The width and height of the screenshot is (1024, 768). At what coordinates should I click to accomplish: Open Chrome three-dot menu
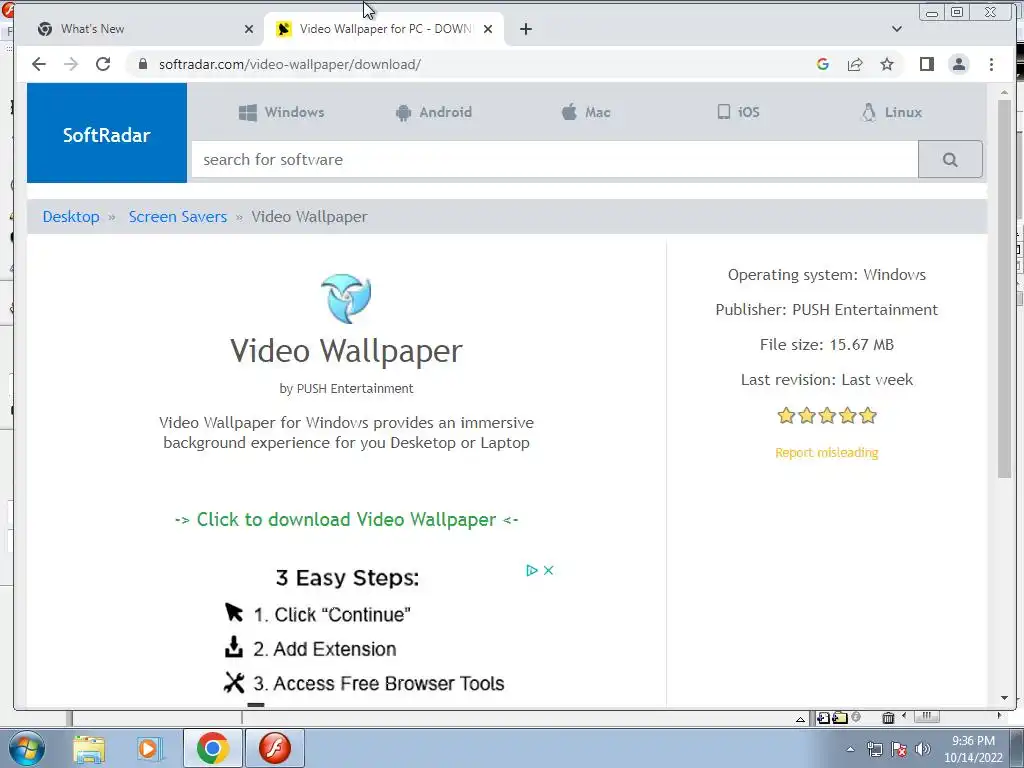point(991,64)
